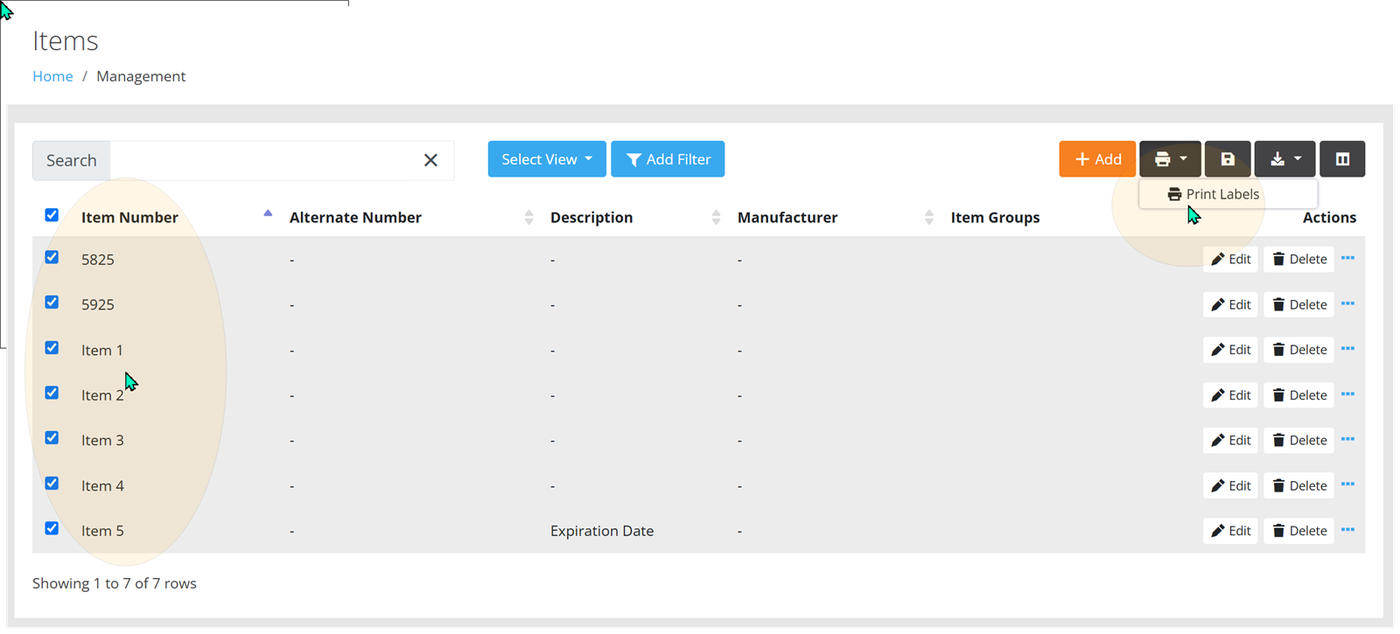Screen dimensions: 1400x634
Task: Uncheck the checkbox for item 5925
Action: (52, 302)
